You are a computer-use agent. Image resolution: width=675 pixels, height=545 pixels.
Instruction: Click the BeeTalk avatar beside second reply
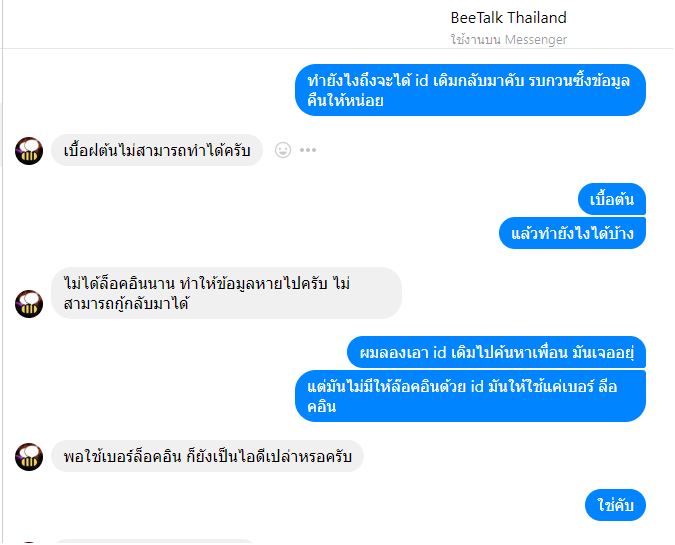(29, 304)
